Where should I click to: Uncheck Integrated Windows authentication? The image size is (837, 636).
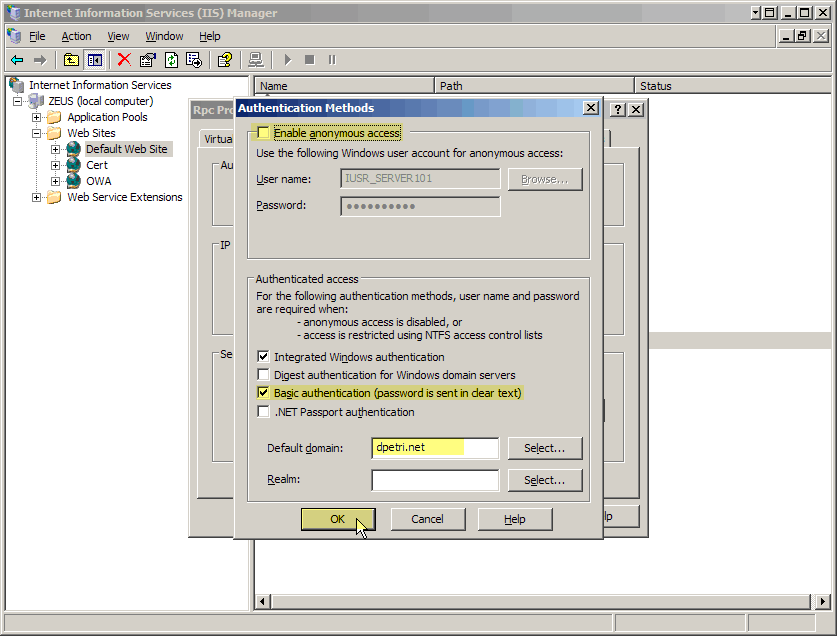click(263, 357)
